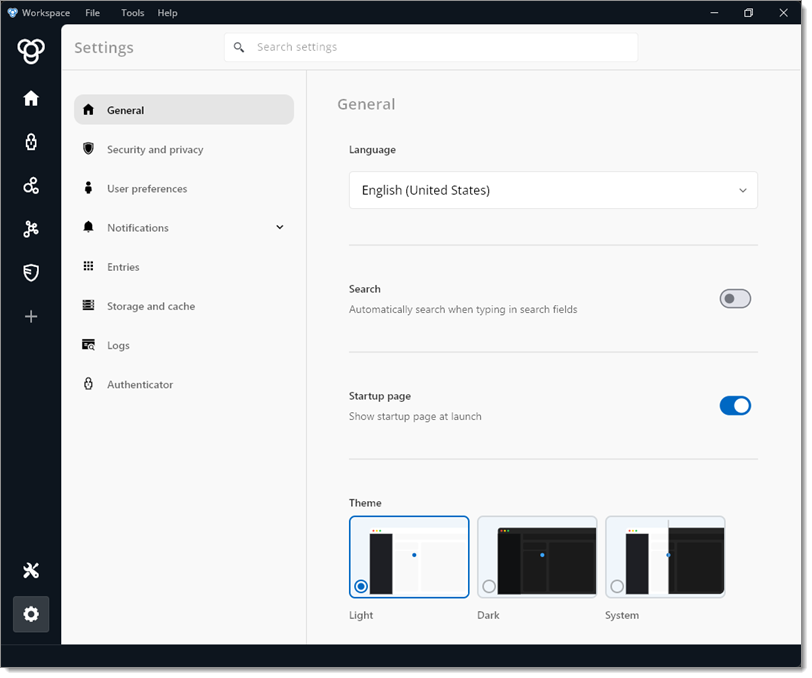The width and height of the screenshot is (812, 678).
Task: Open the Authenticator icon in left sidebar
Action: [x=31, y=142]
